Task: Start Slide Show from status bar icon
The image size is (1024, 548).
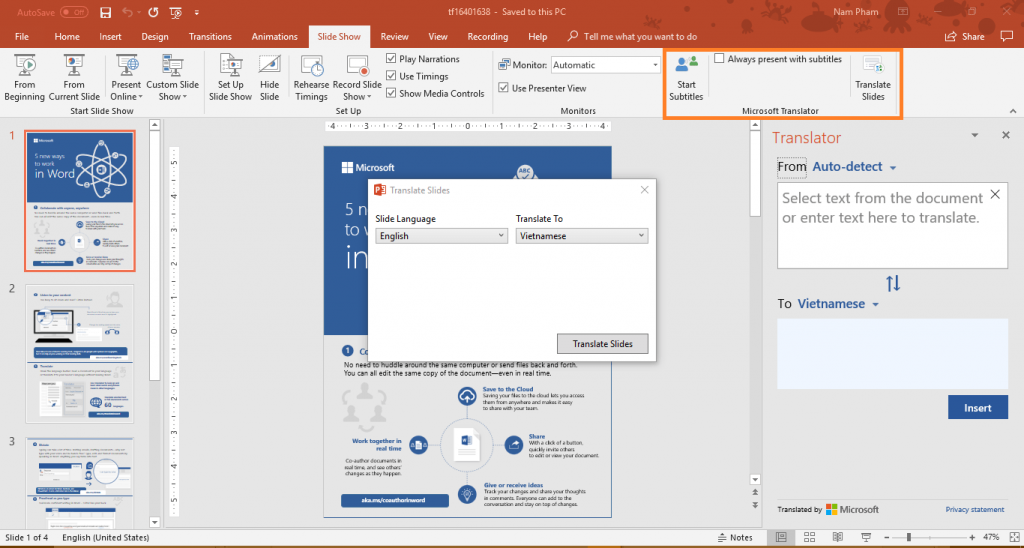Action: click(865, 537)
